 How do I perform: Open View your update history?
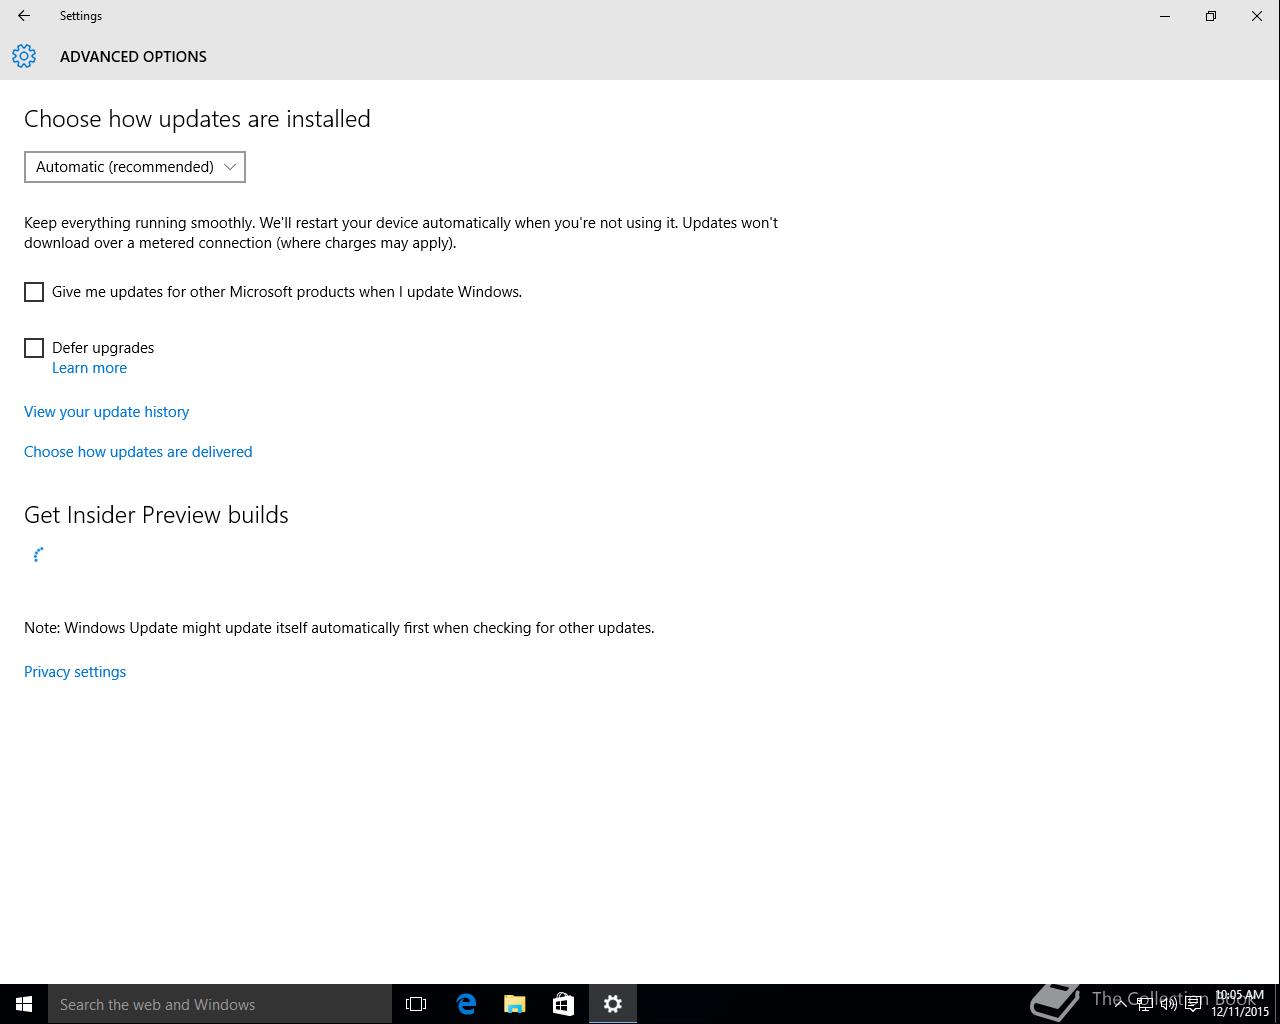[x=106, y=412]
